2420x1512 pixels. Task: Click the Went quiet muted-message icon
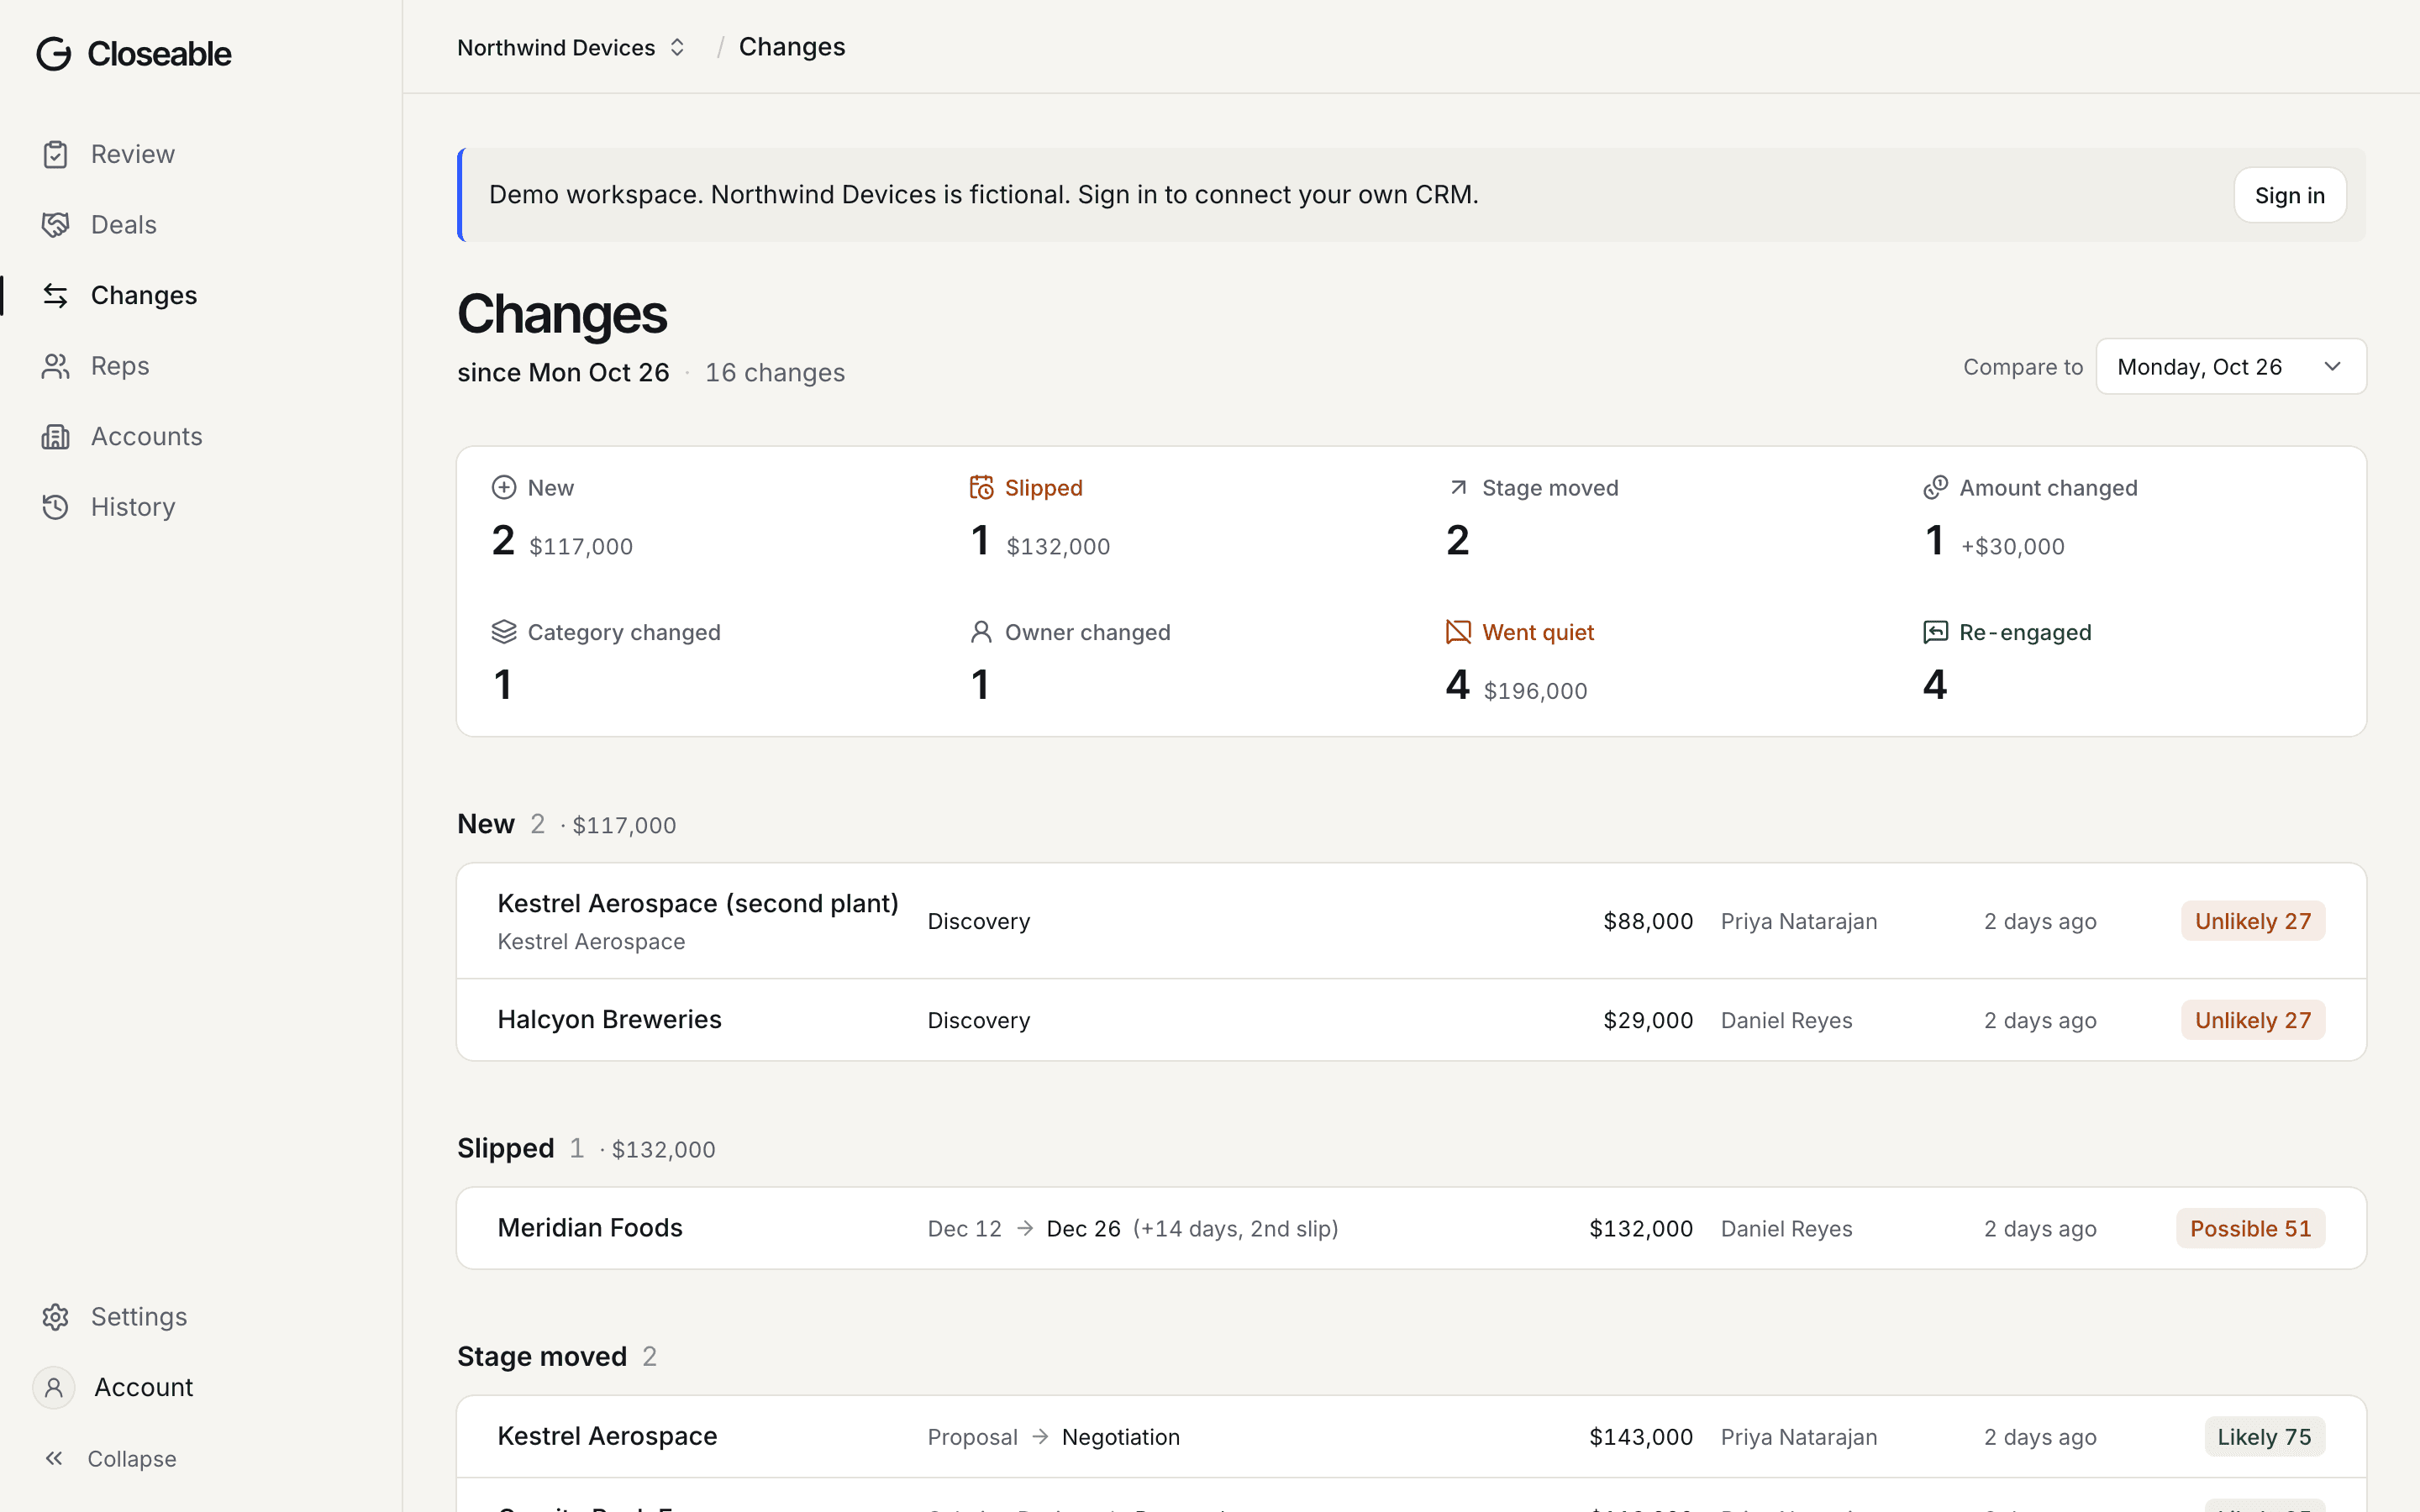[x=1458, y=632]
